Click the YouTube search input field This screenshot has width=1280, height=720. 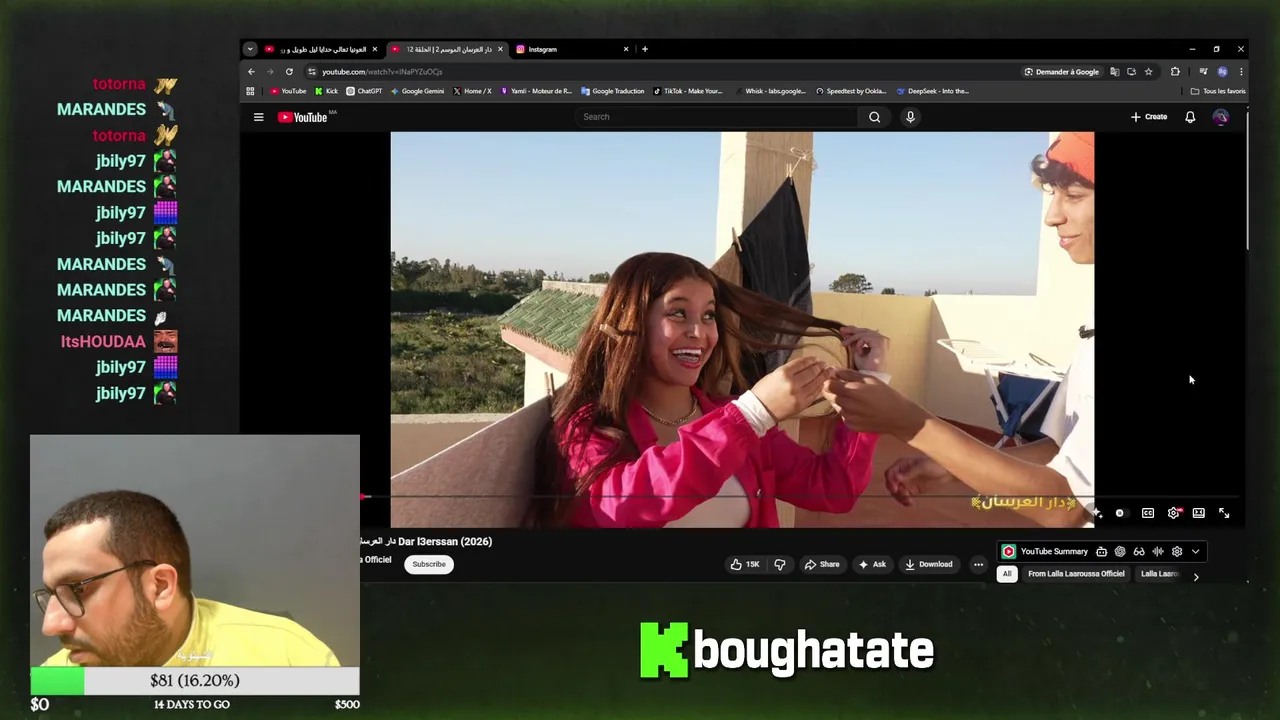pyautogui.click(x=716, y=117)
